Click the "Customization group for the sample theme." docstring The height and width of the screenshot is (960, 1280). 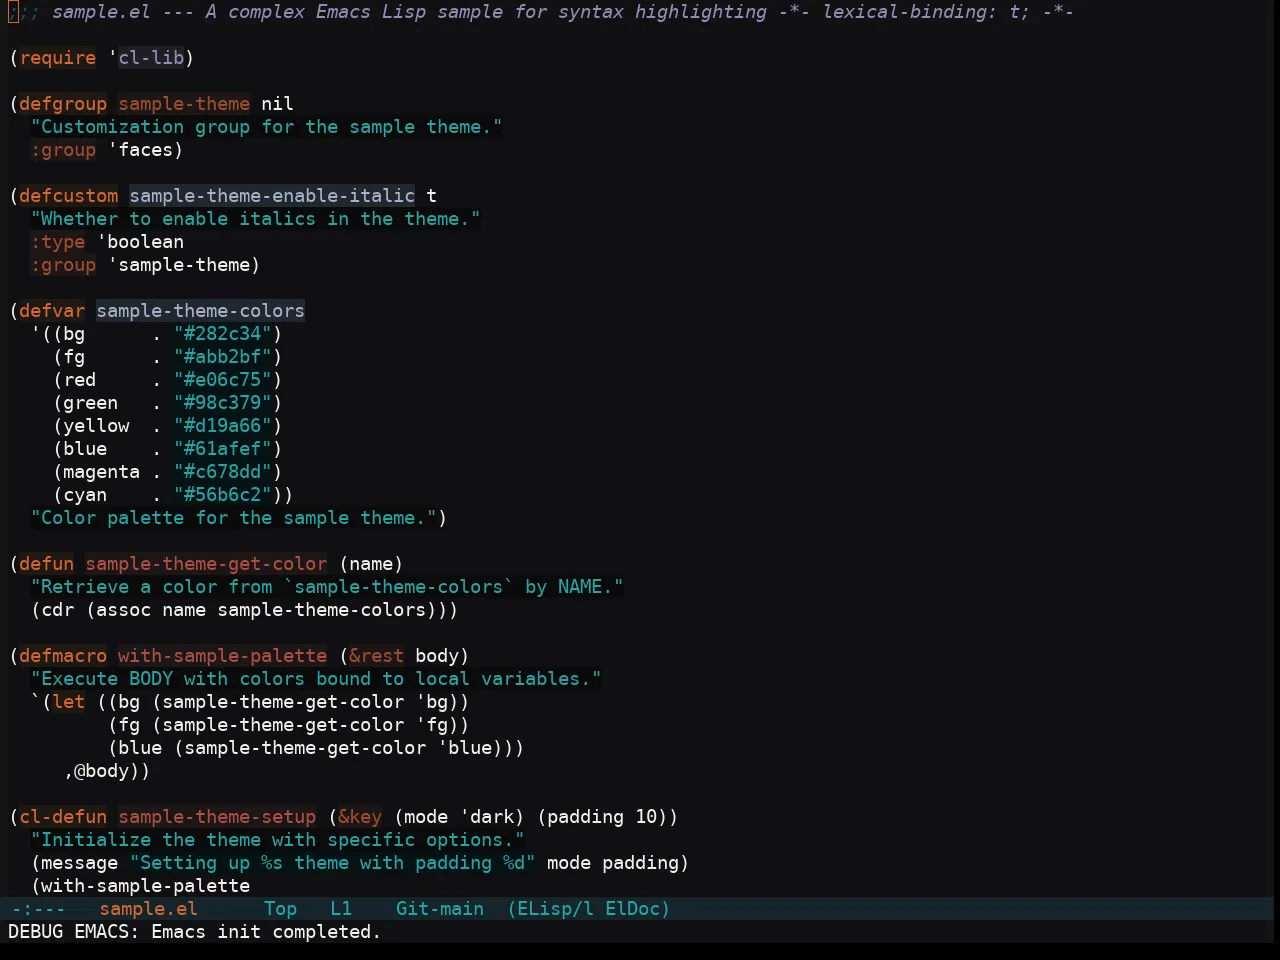(x=267, y=127)
